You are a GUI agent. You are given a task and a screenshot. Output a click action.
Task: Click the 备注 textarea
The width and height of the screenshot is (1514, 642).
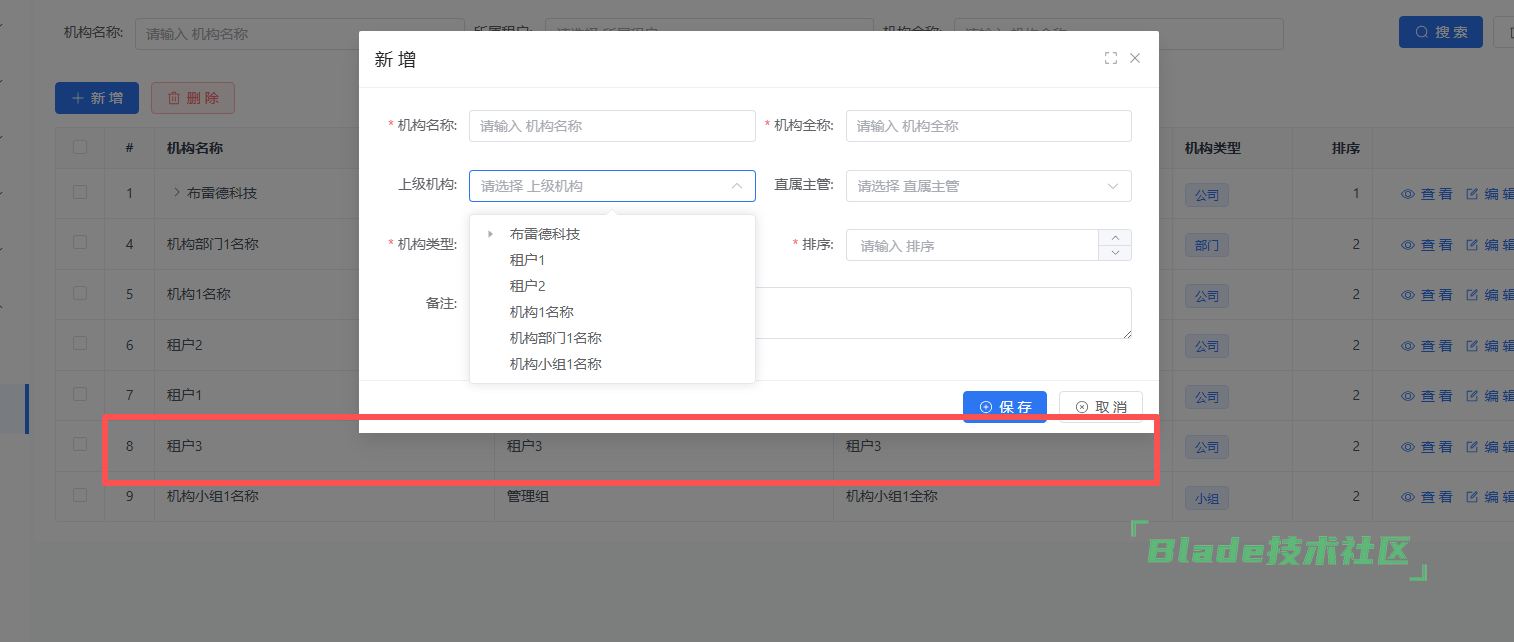pos(943,313)
